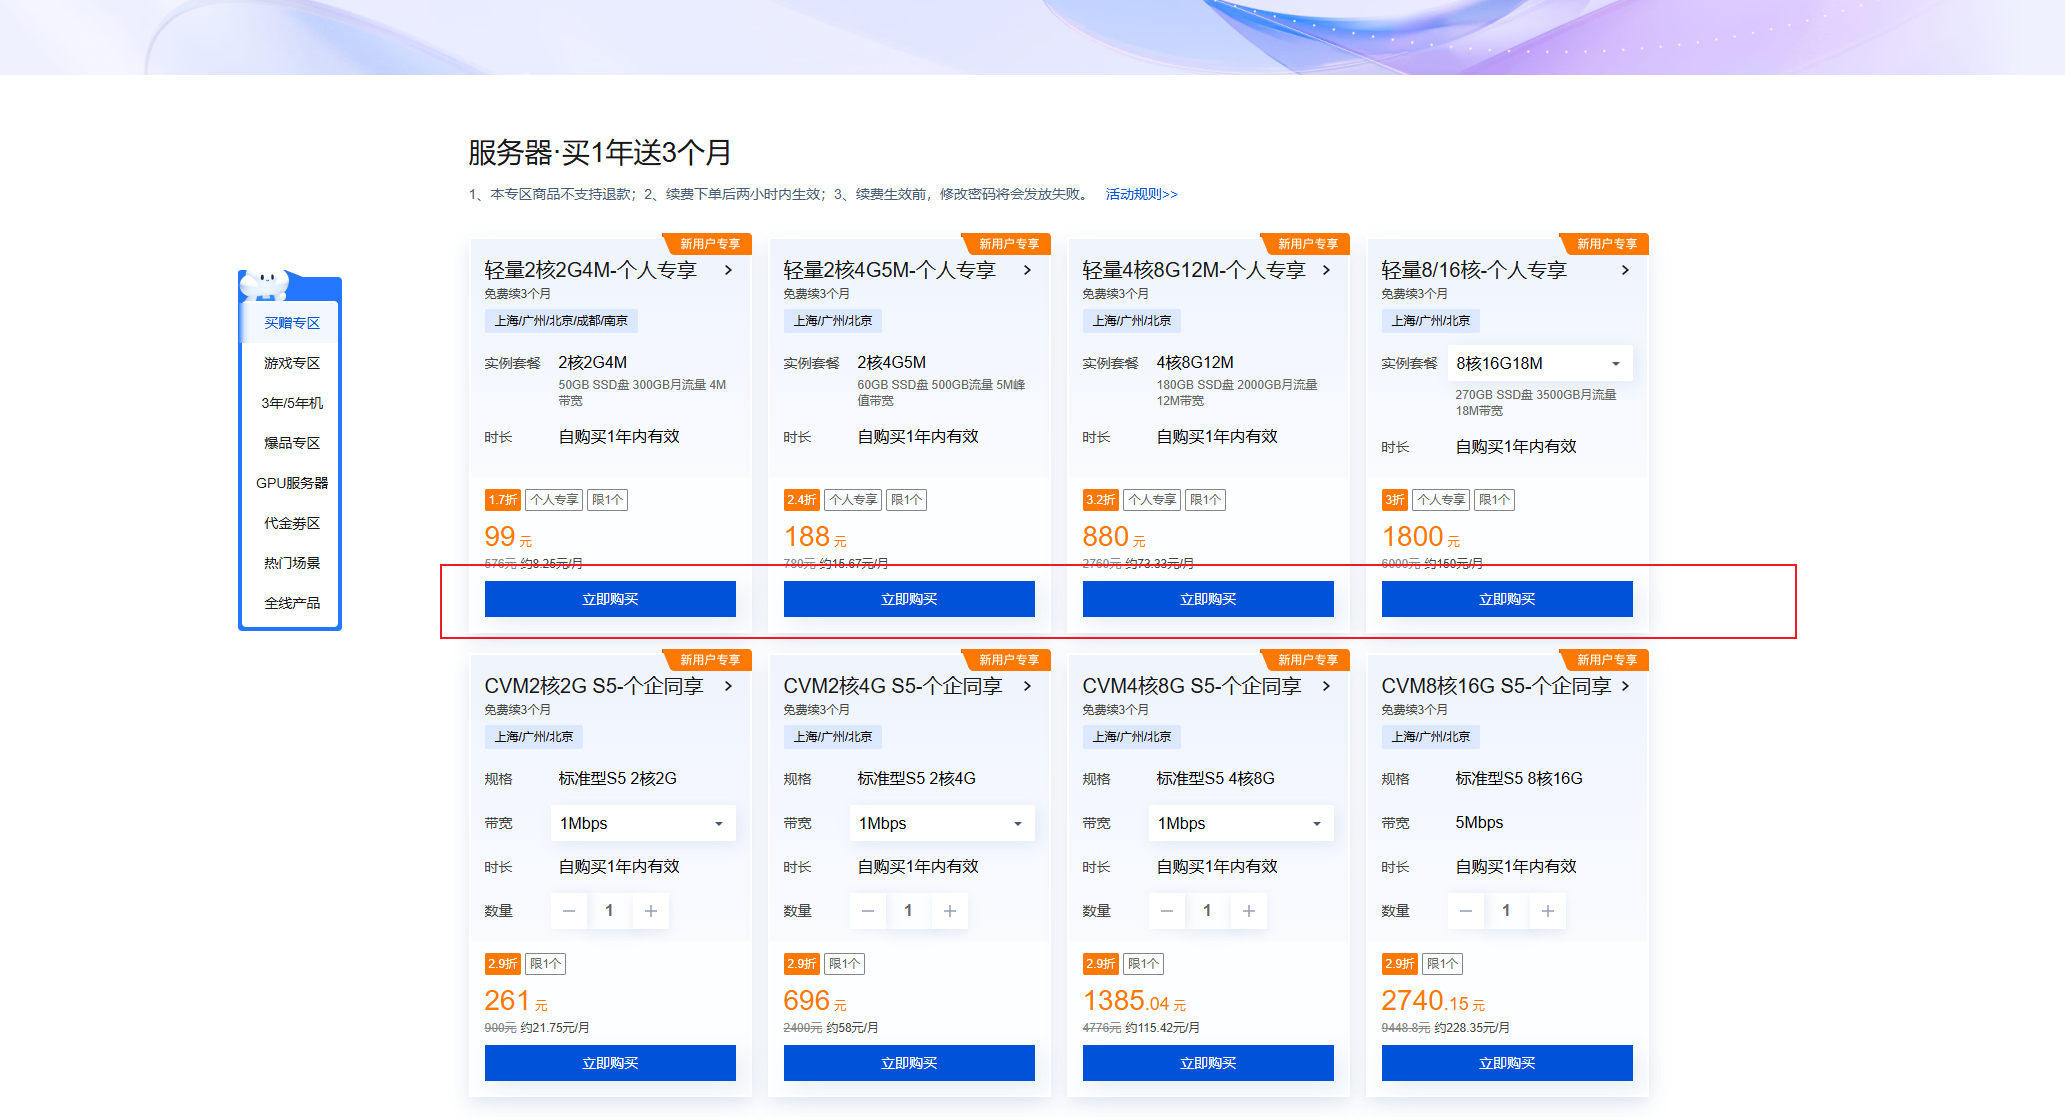Open the 活动规则>> link
Viewport: 2065px width, 1118px height.
point(1140,193)
